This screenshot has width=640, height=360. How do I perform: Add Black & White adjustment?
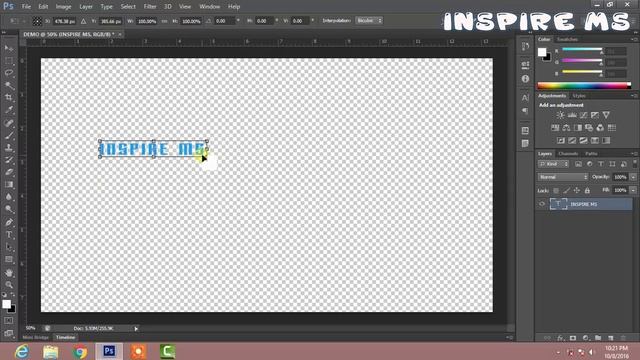pos(578,128)
